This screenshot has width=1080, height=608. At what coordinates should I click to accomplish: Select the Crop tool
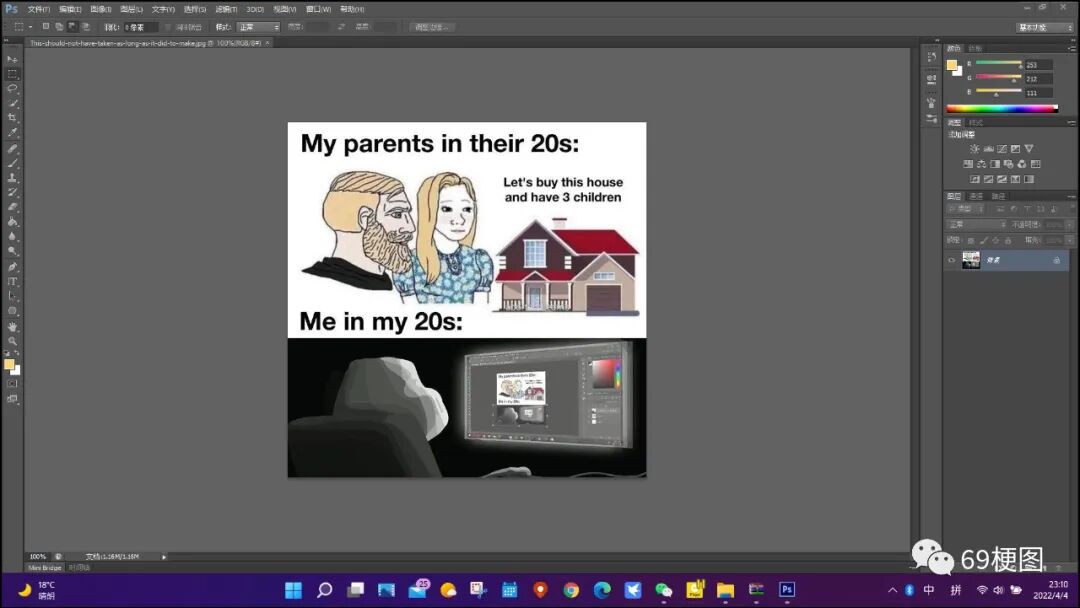click(12, 118)
